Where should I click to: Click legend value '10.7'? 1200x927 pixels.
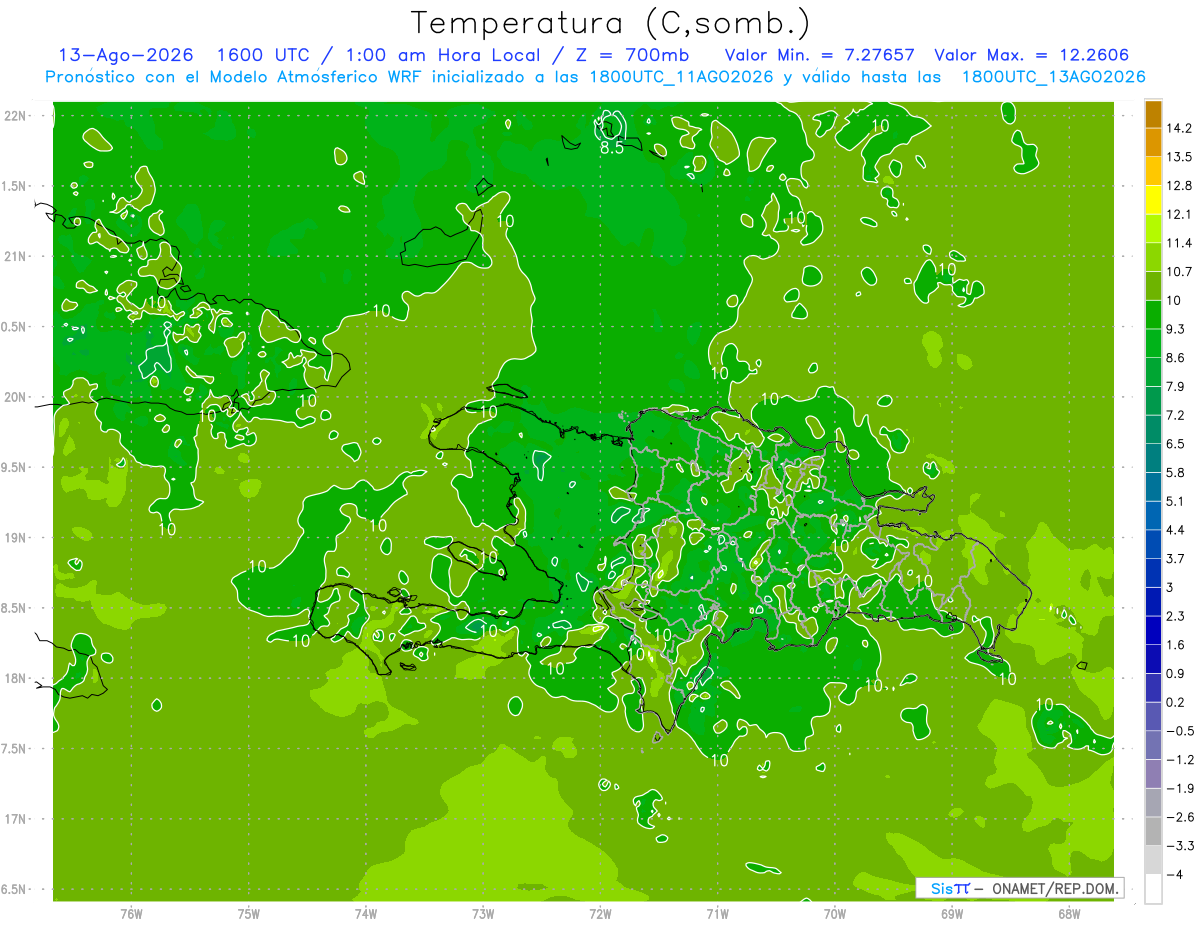click(1178, 272)
